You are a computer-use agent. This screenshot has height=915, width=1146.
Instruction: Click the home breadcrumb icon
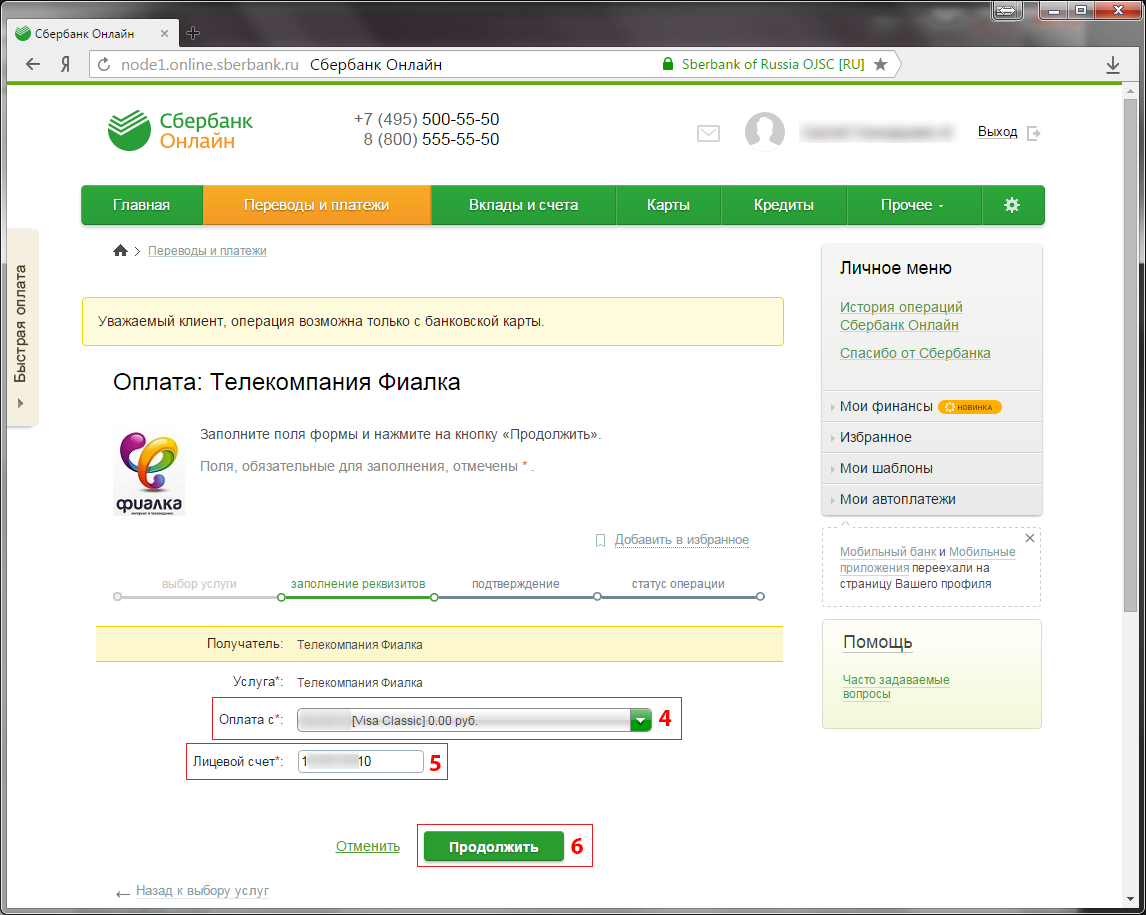(x=121, y=251)
